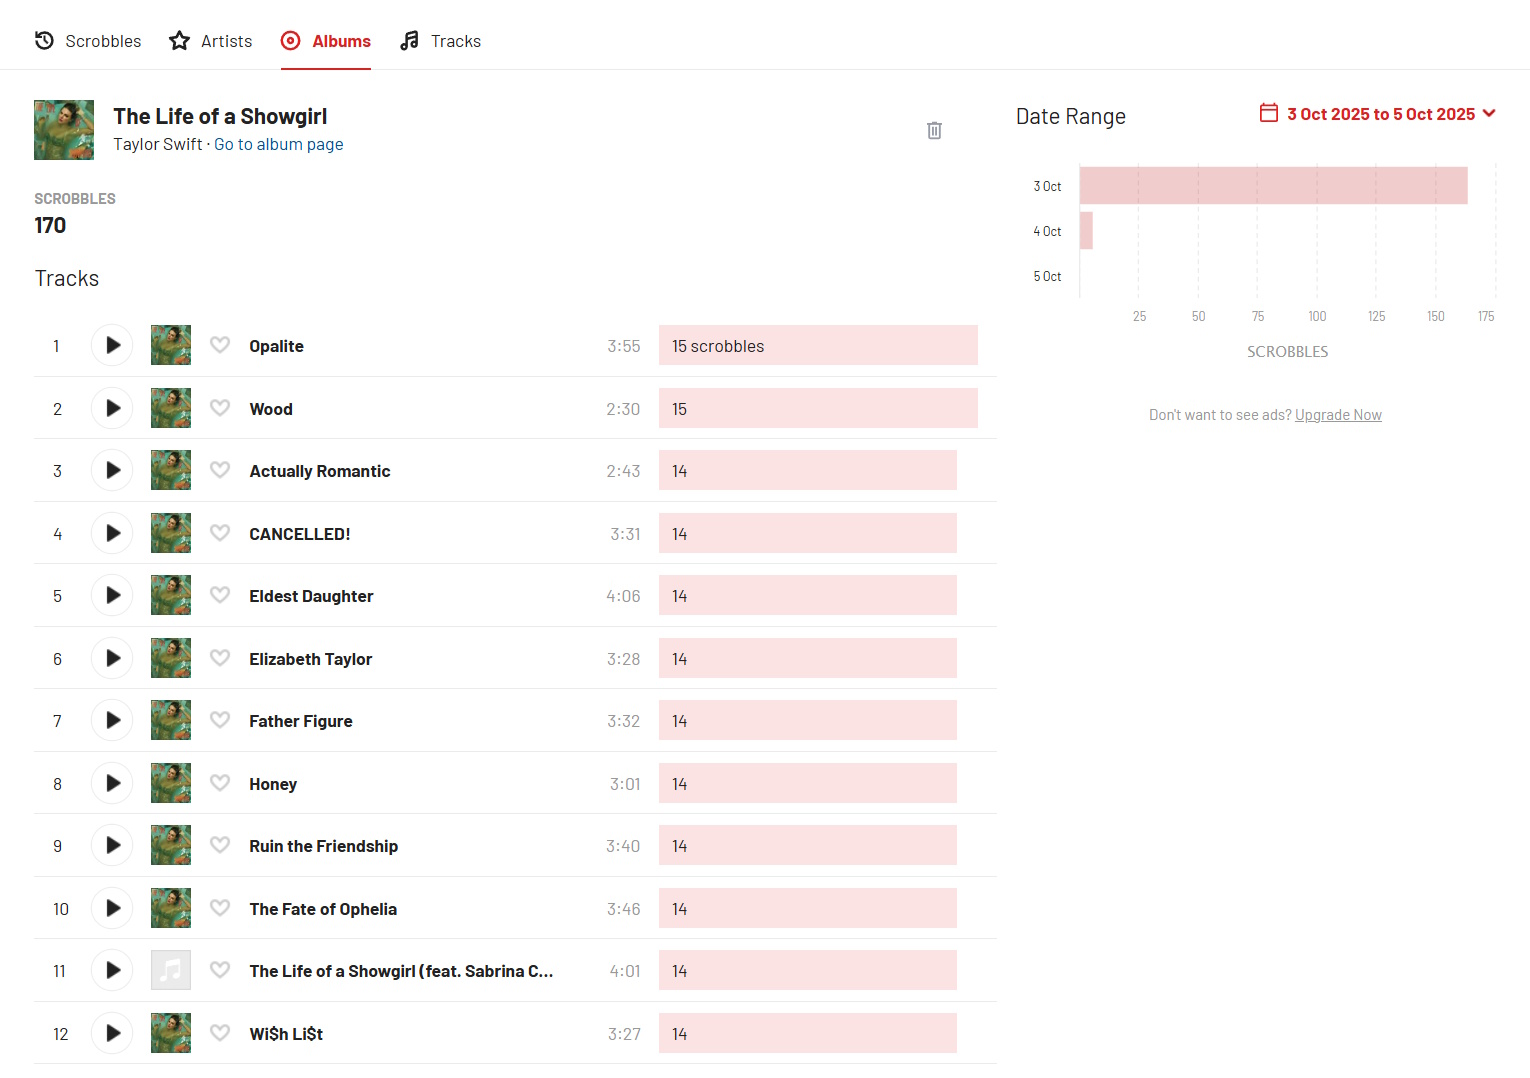Toggle heart for The Fate of Ophelia
Screen dimensions: 1530x1078
pyautogui.click(x=220, y=908)
